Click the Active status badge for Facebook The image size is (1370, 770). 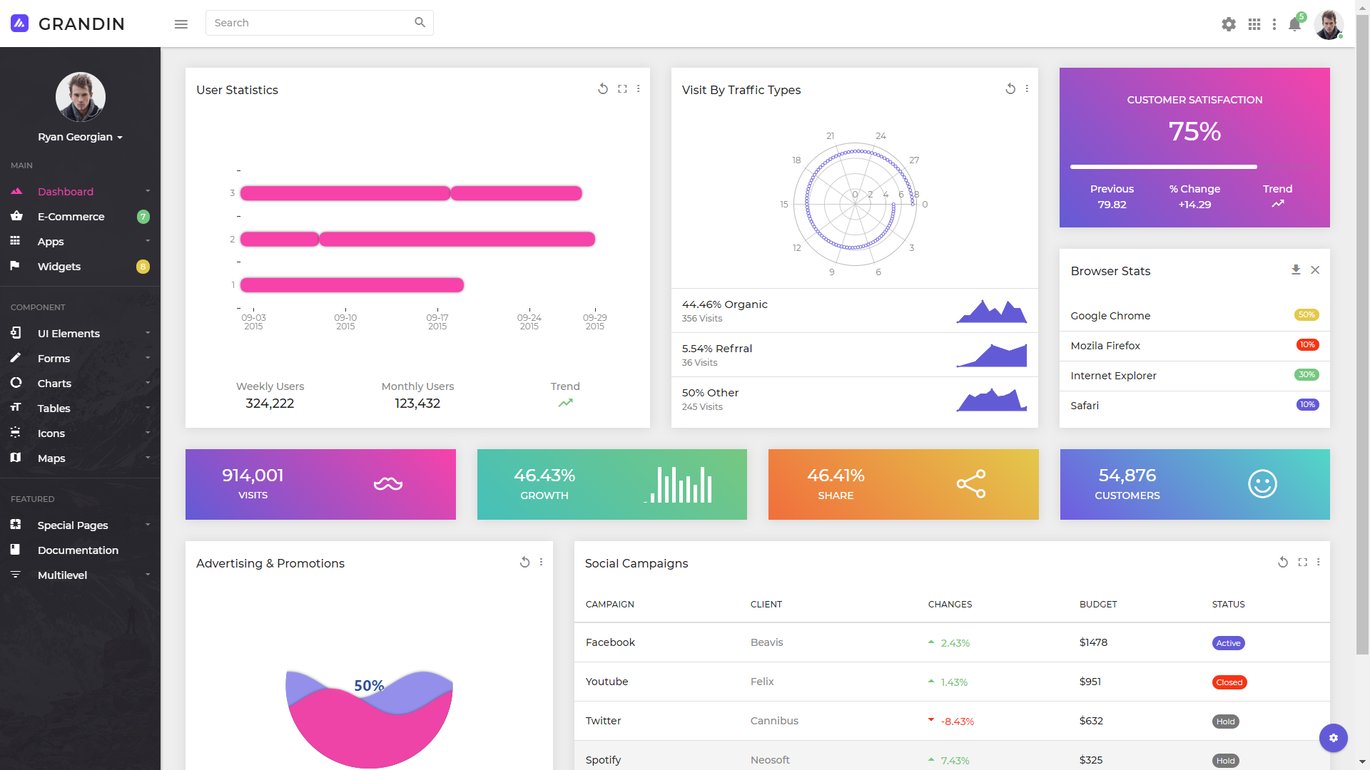pos(1229,643)
